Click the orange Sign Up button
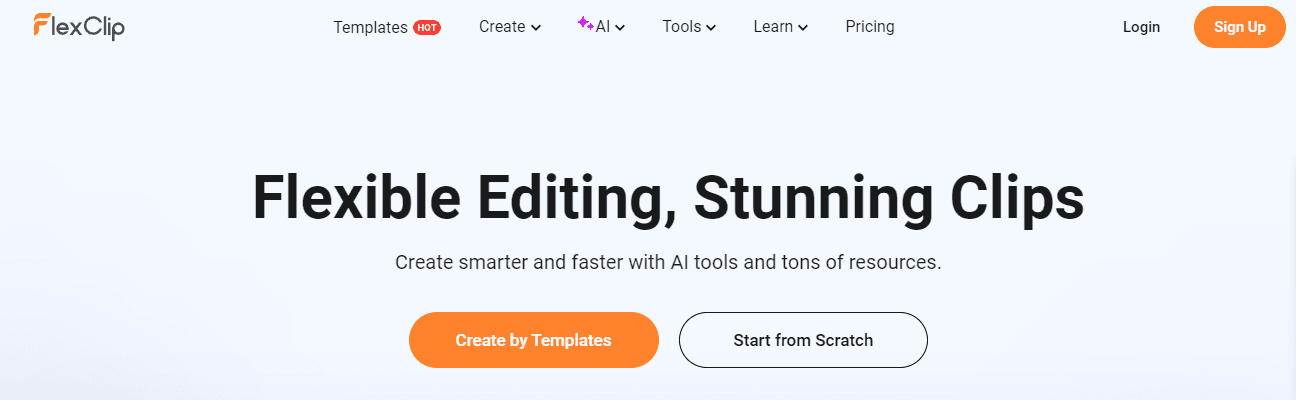Screen dimensions: 1296x400 coord(1240,27)
